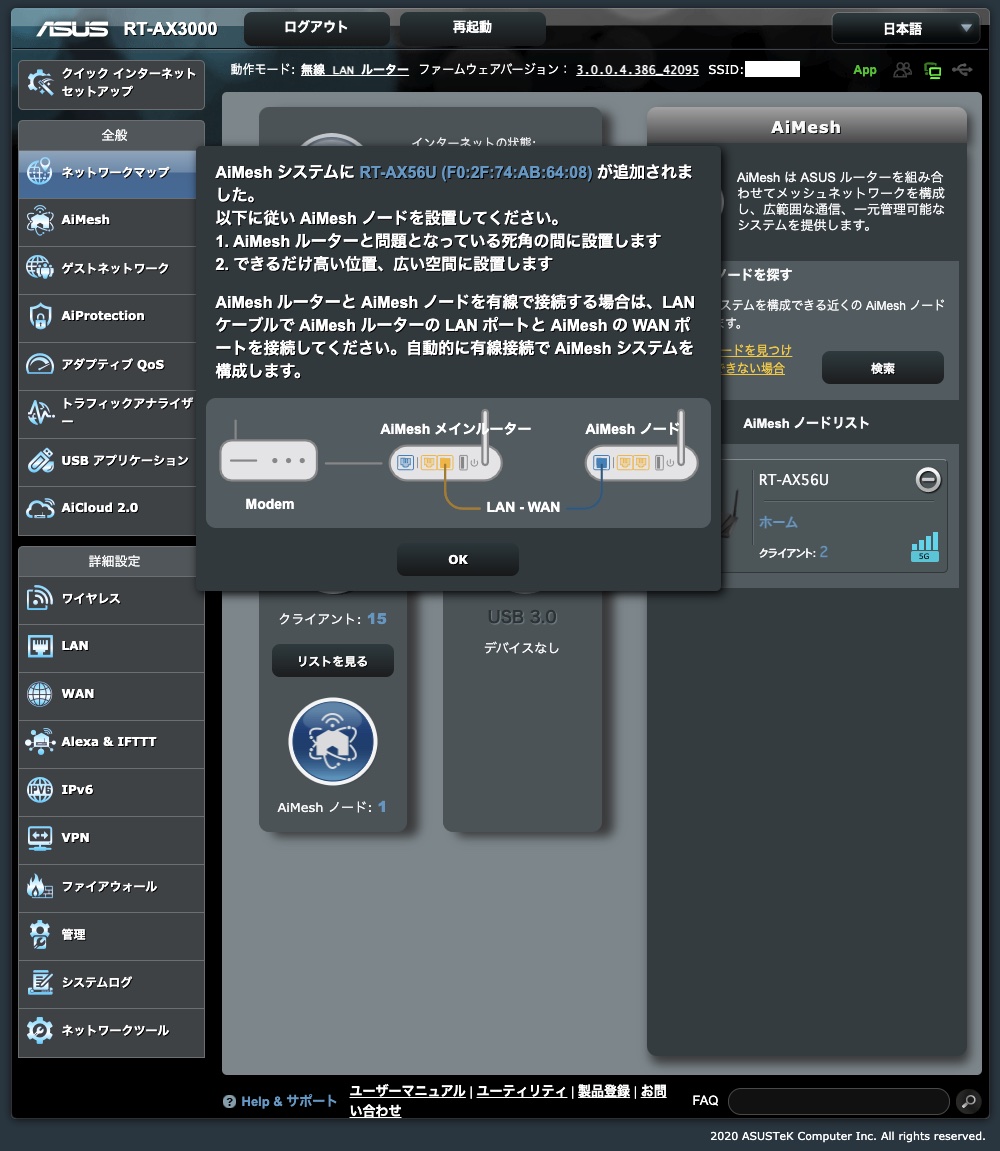Click the WAN globe icon in sidebar
Image resolution: width=1000 pixels, height=1151 pixels.
pyautogui.click(x=40, y=694)
